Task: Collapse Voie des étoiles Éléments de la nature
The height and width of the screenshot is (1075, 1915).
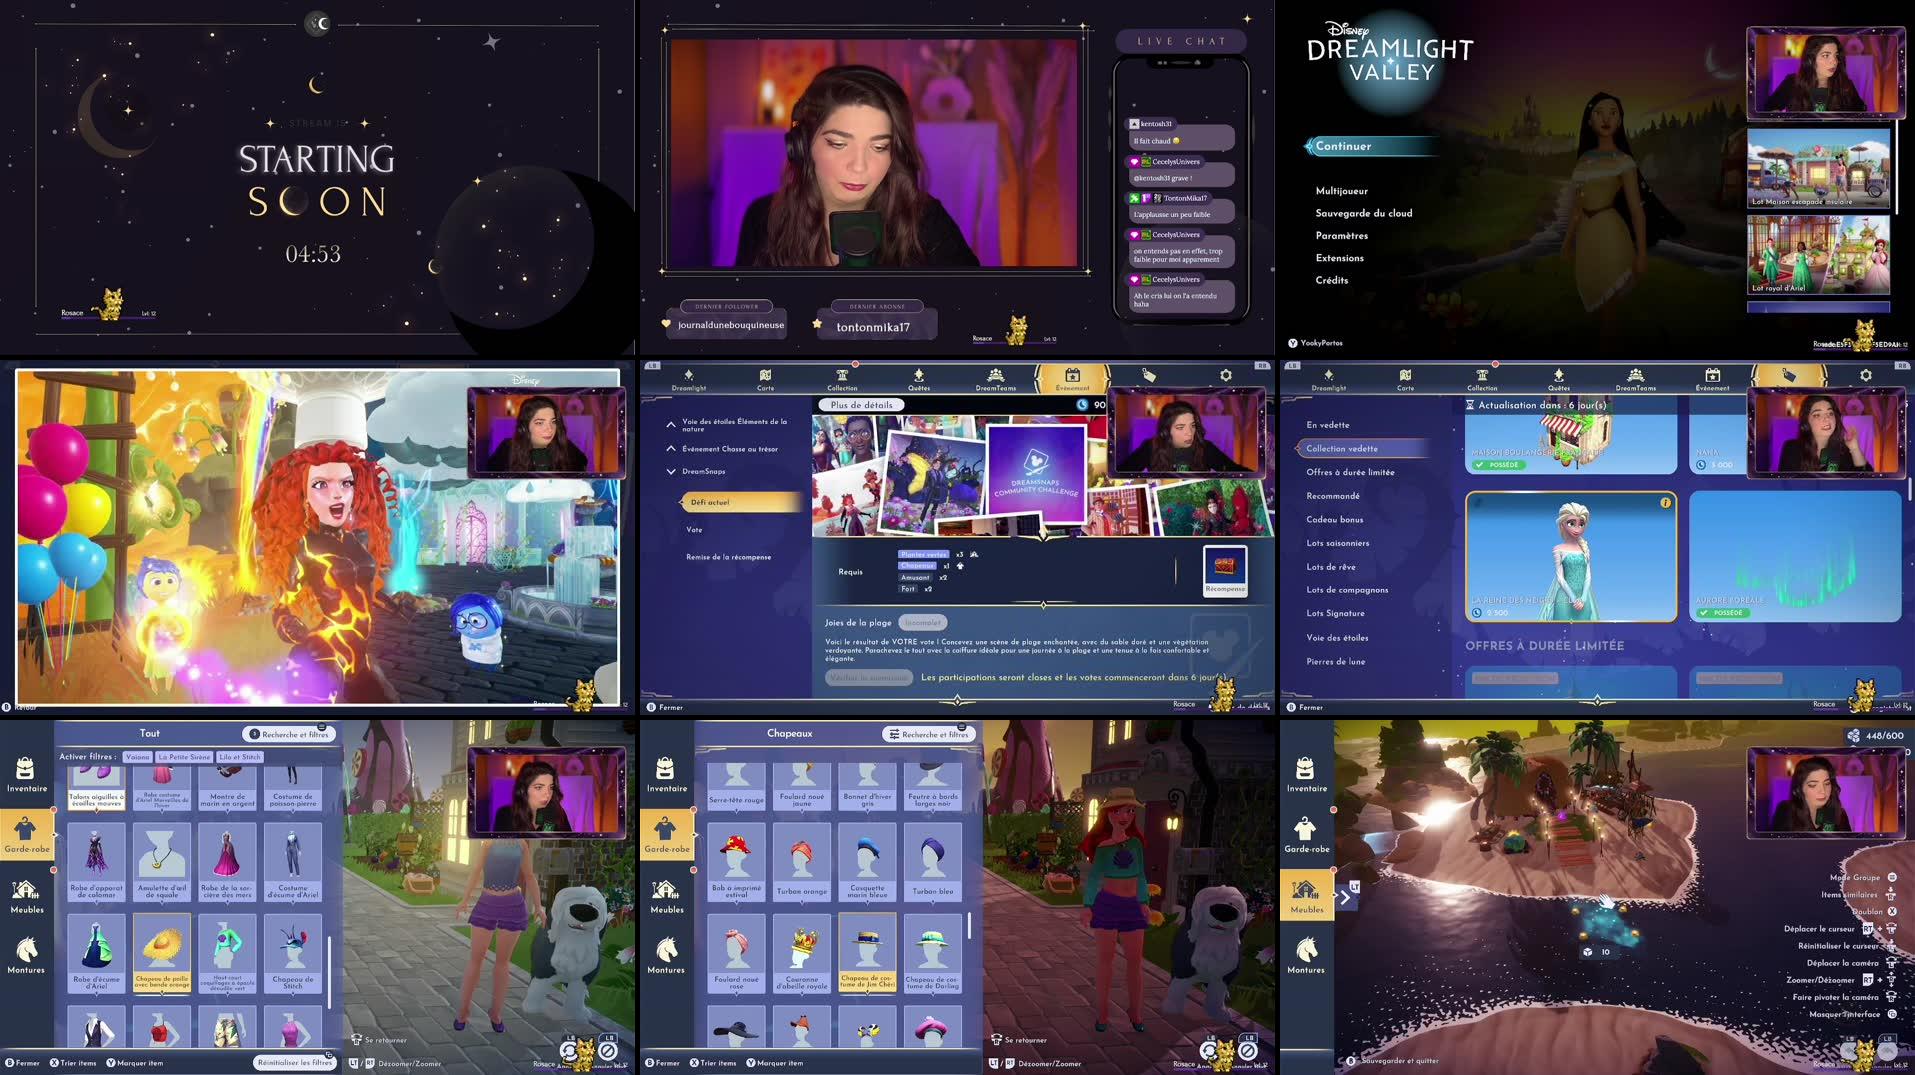Action: tap(671, 425)
